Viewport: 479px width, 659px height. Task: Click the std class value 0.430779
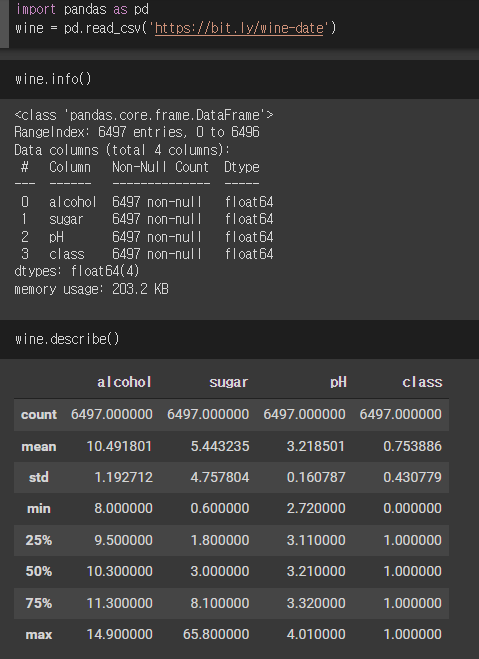point(413,477)
